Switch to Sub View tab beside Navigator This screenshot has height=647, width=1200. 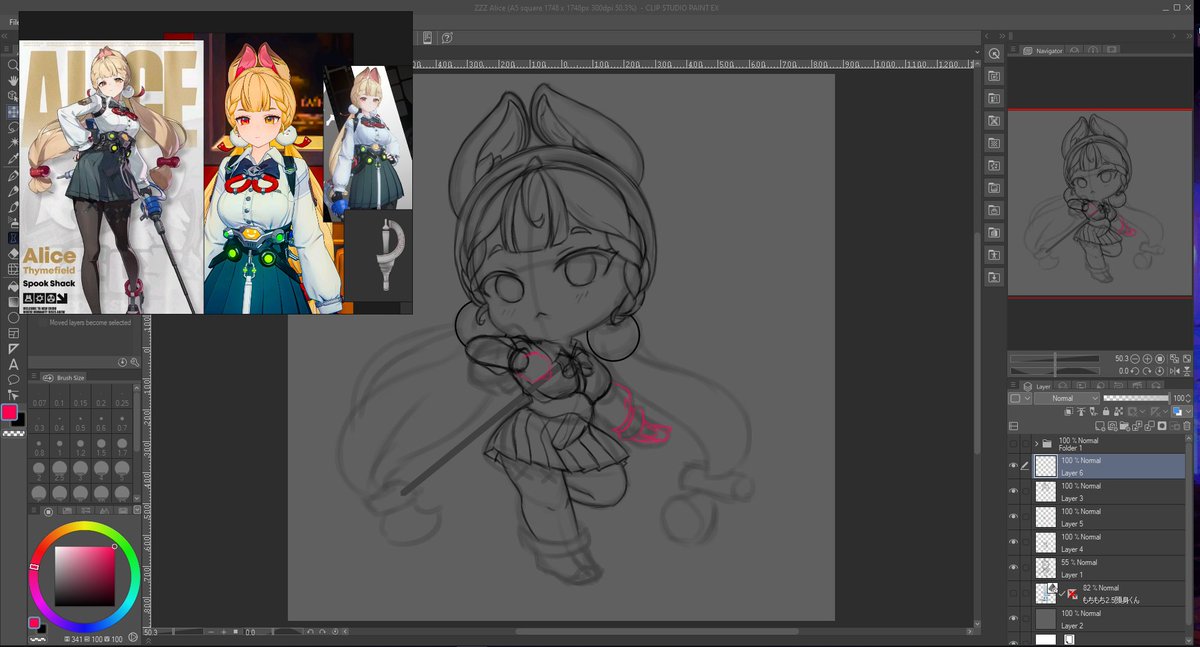coord(1075,50)
